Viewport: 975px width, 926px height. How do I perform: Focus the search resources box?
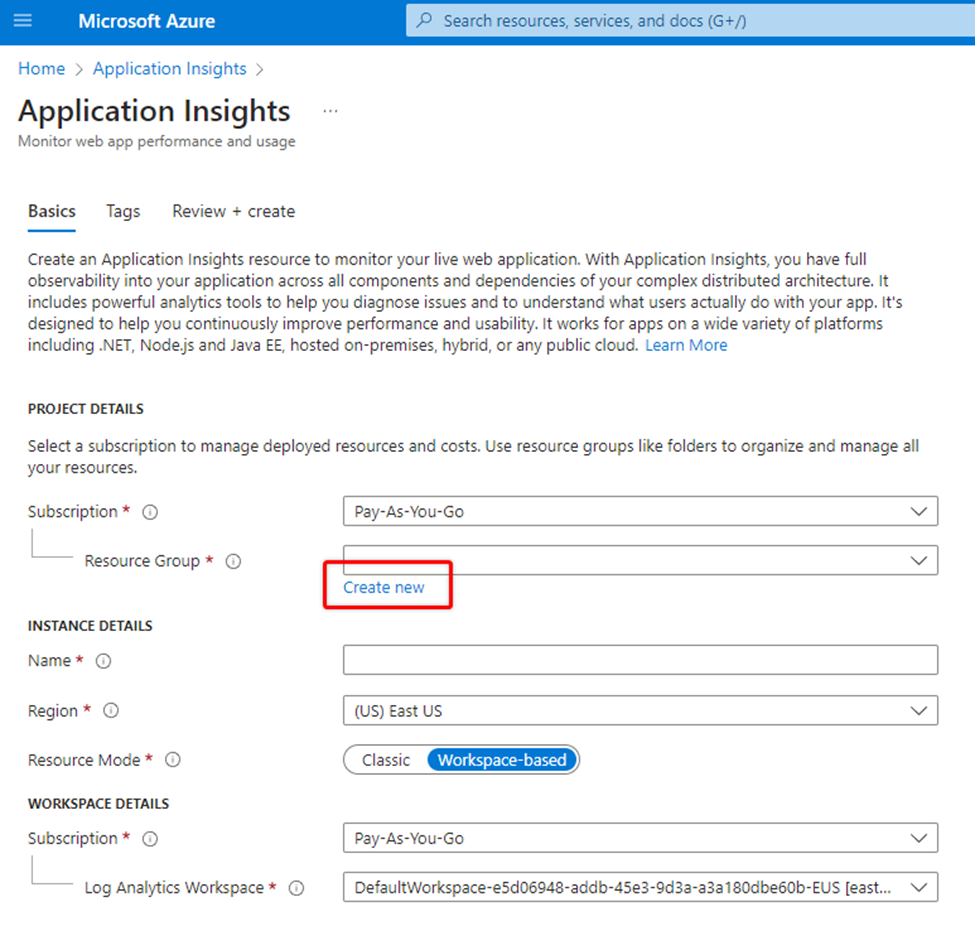(x=690, y=21)
